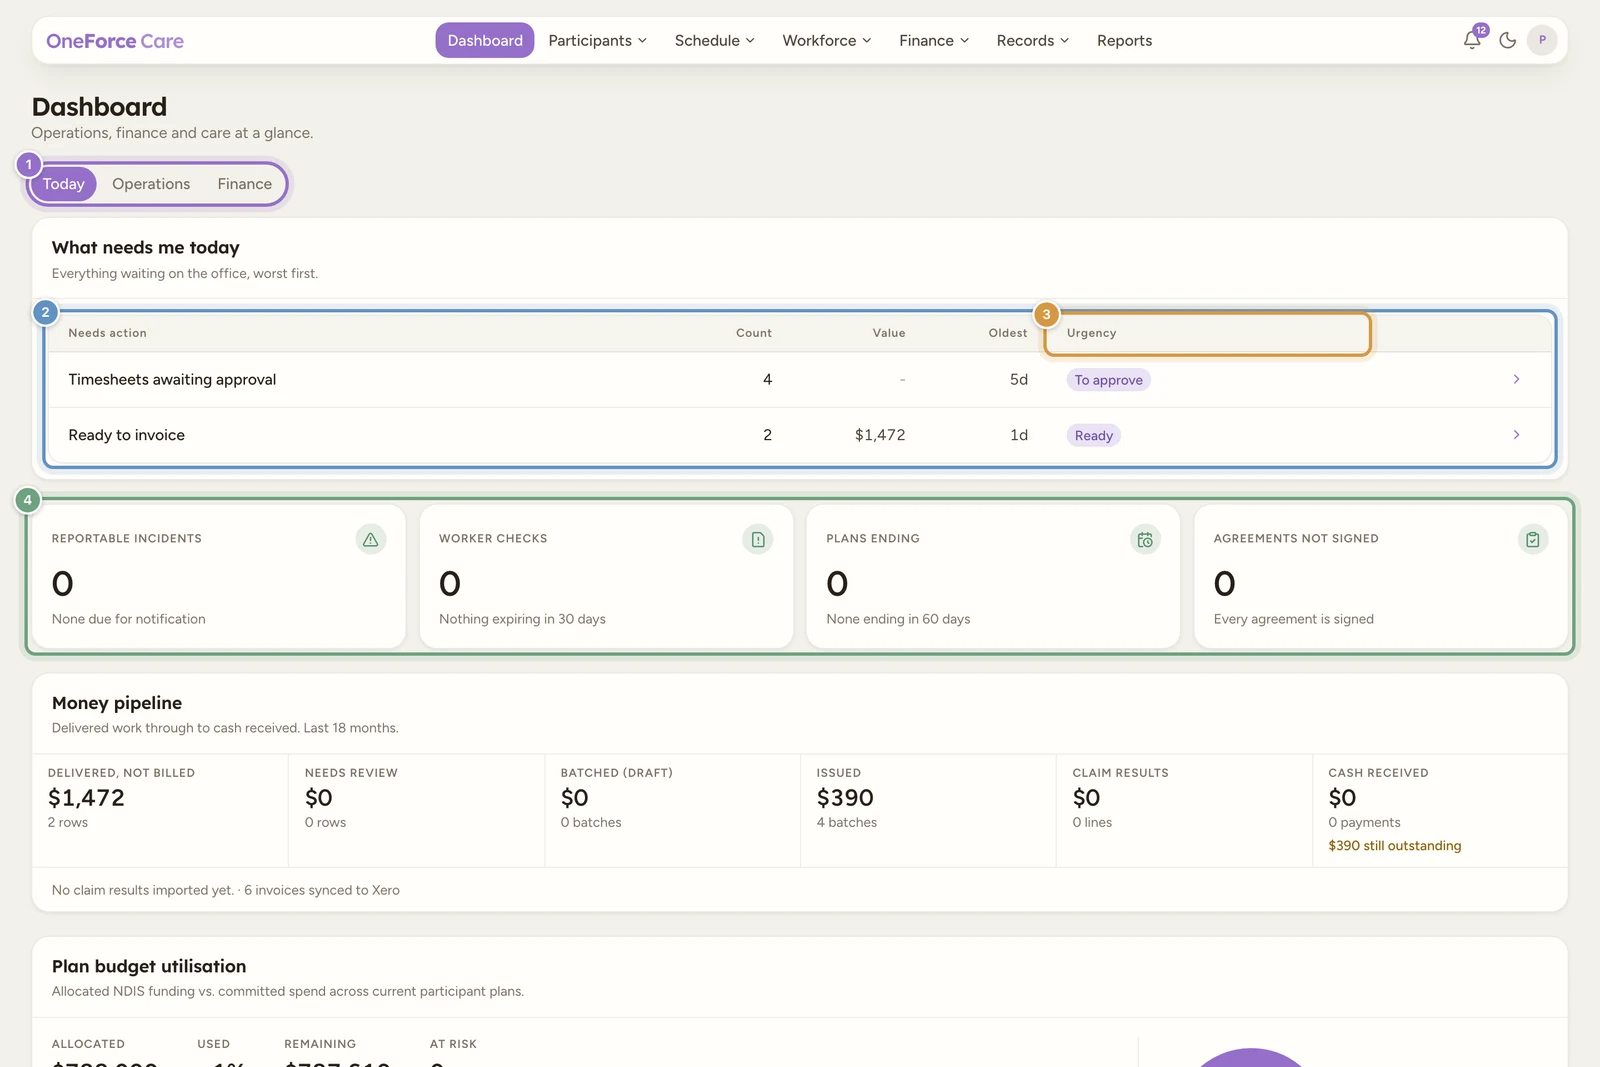Click None due for notification text
The image size is (1600, 1067).
[x=129, y=619]
